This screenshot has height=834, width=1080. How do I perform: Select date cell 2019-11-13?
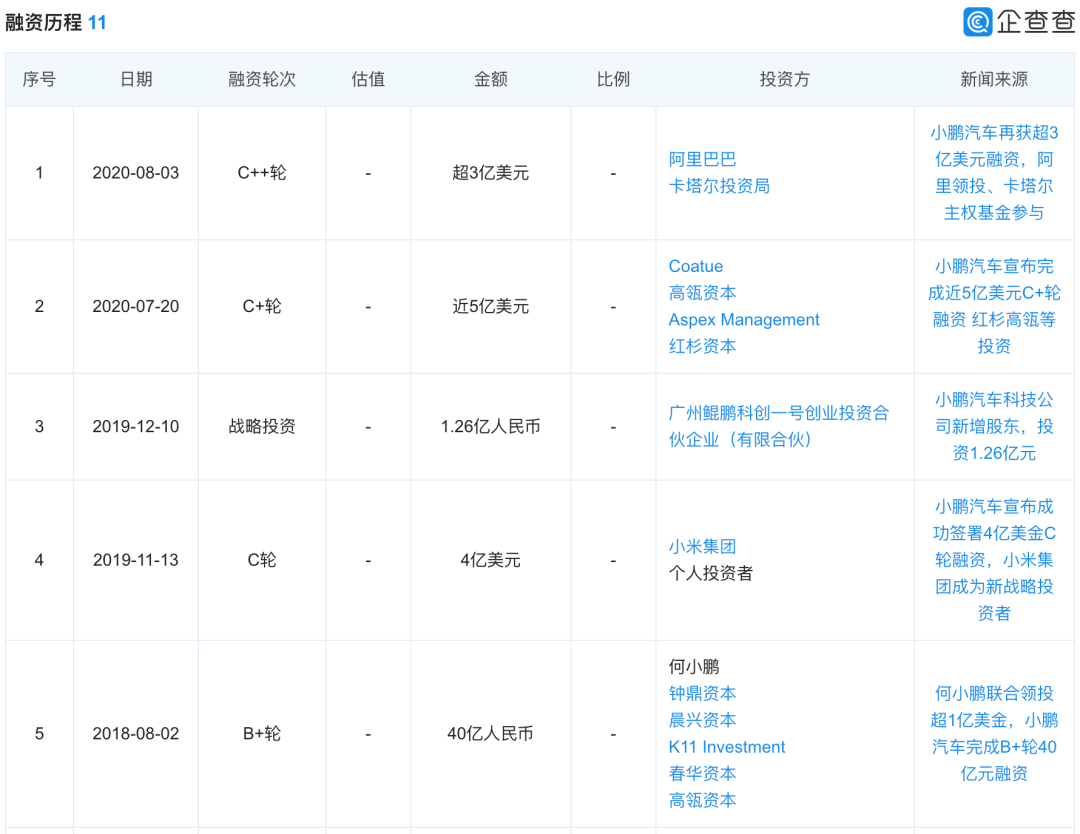[136, 560]
